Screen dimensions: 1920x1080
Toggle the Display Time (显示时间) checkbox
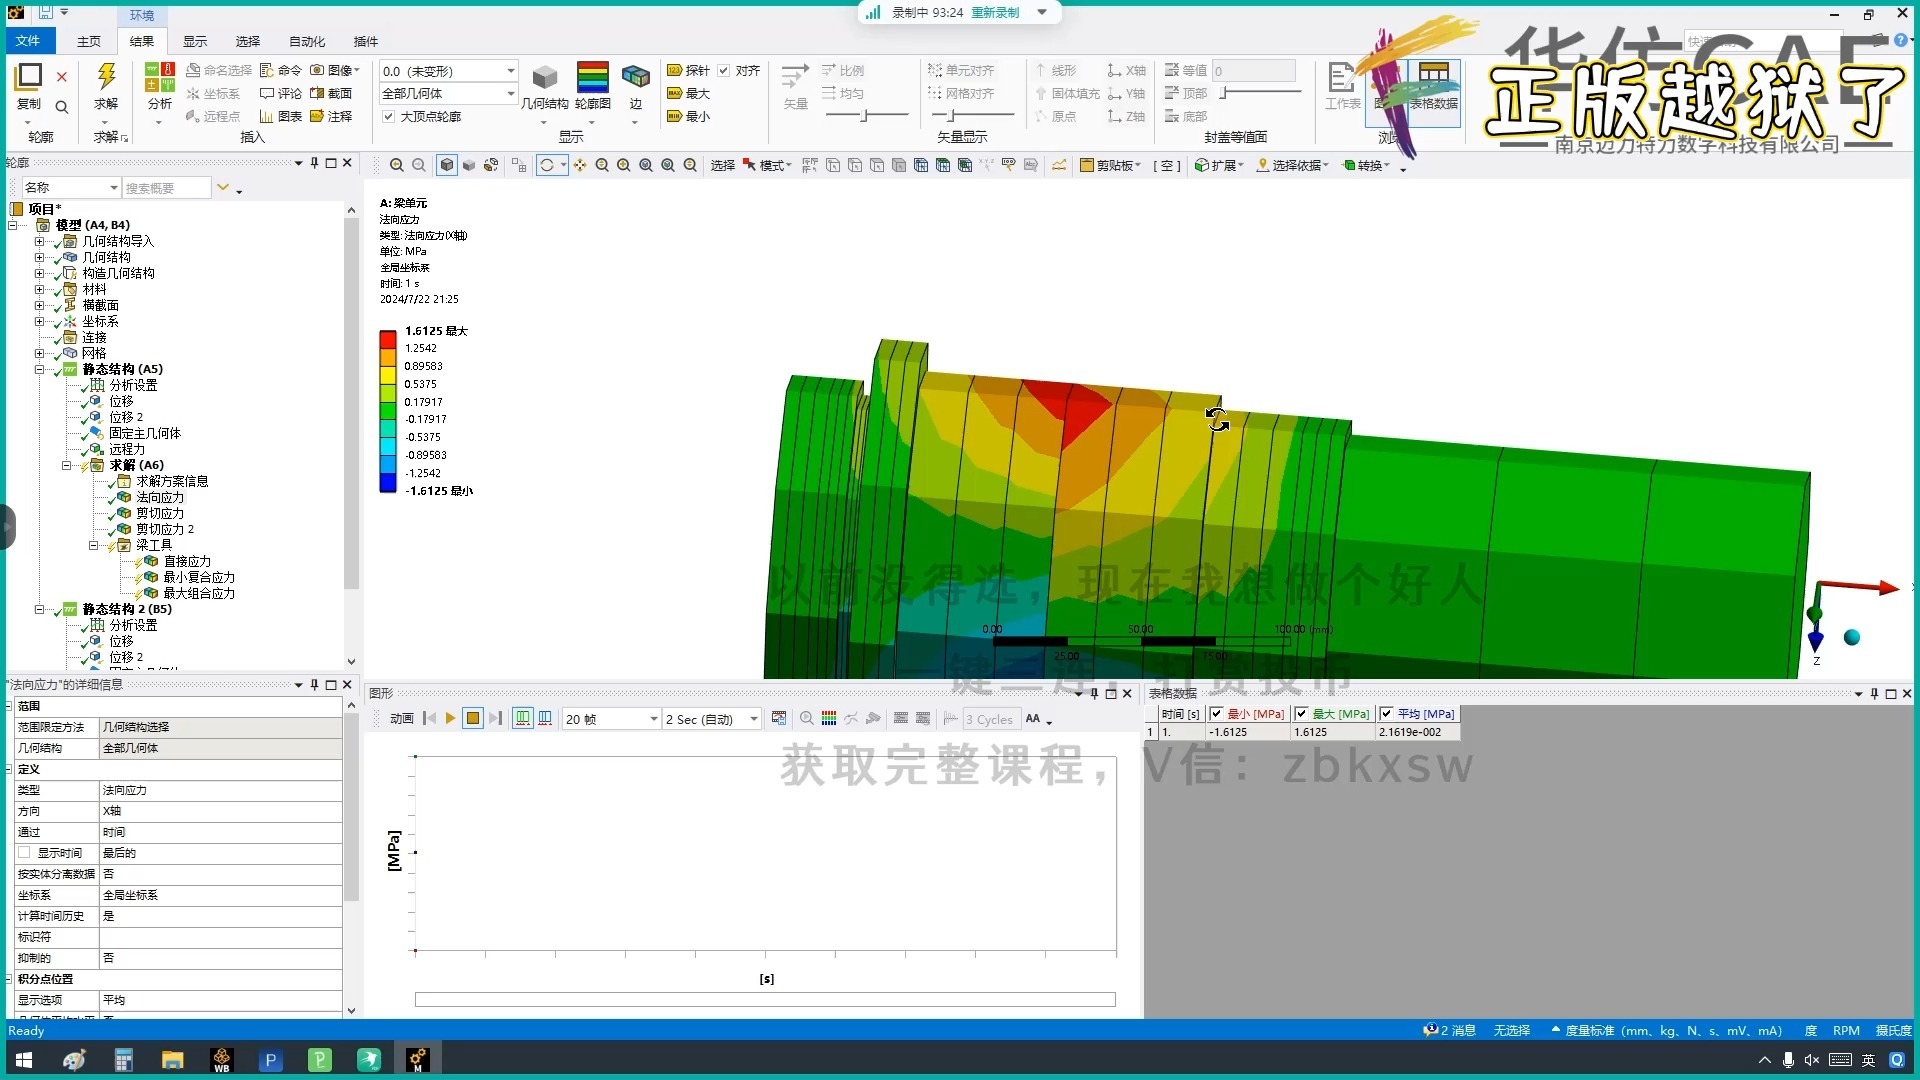click(24, 853)
